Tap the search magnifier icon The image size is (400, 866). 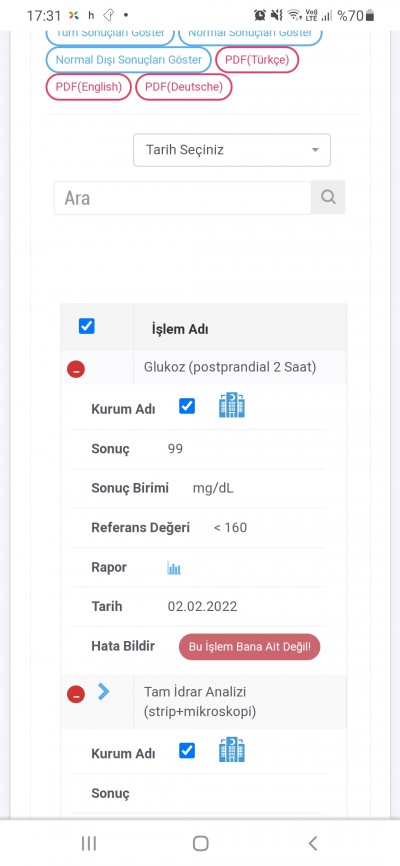pos(328,197)
